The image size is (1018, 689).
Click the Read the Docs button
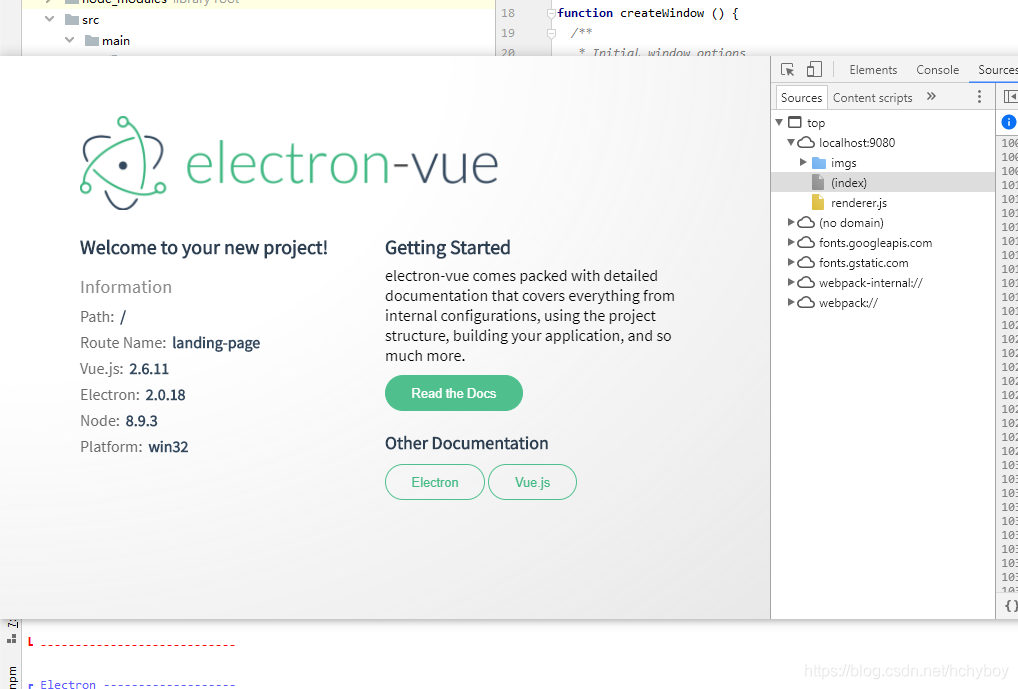pyautogui.click(x=453, y=393)
